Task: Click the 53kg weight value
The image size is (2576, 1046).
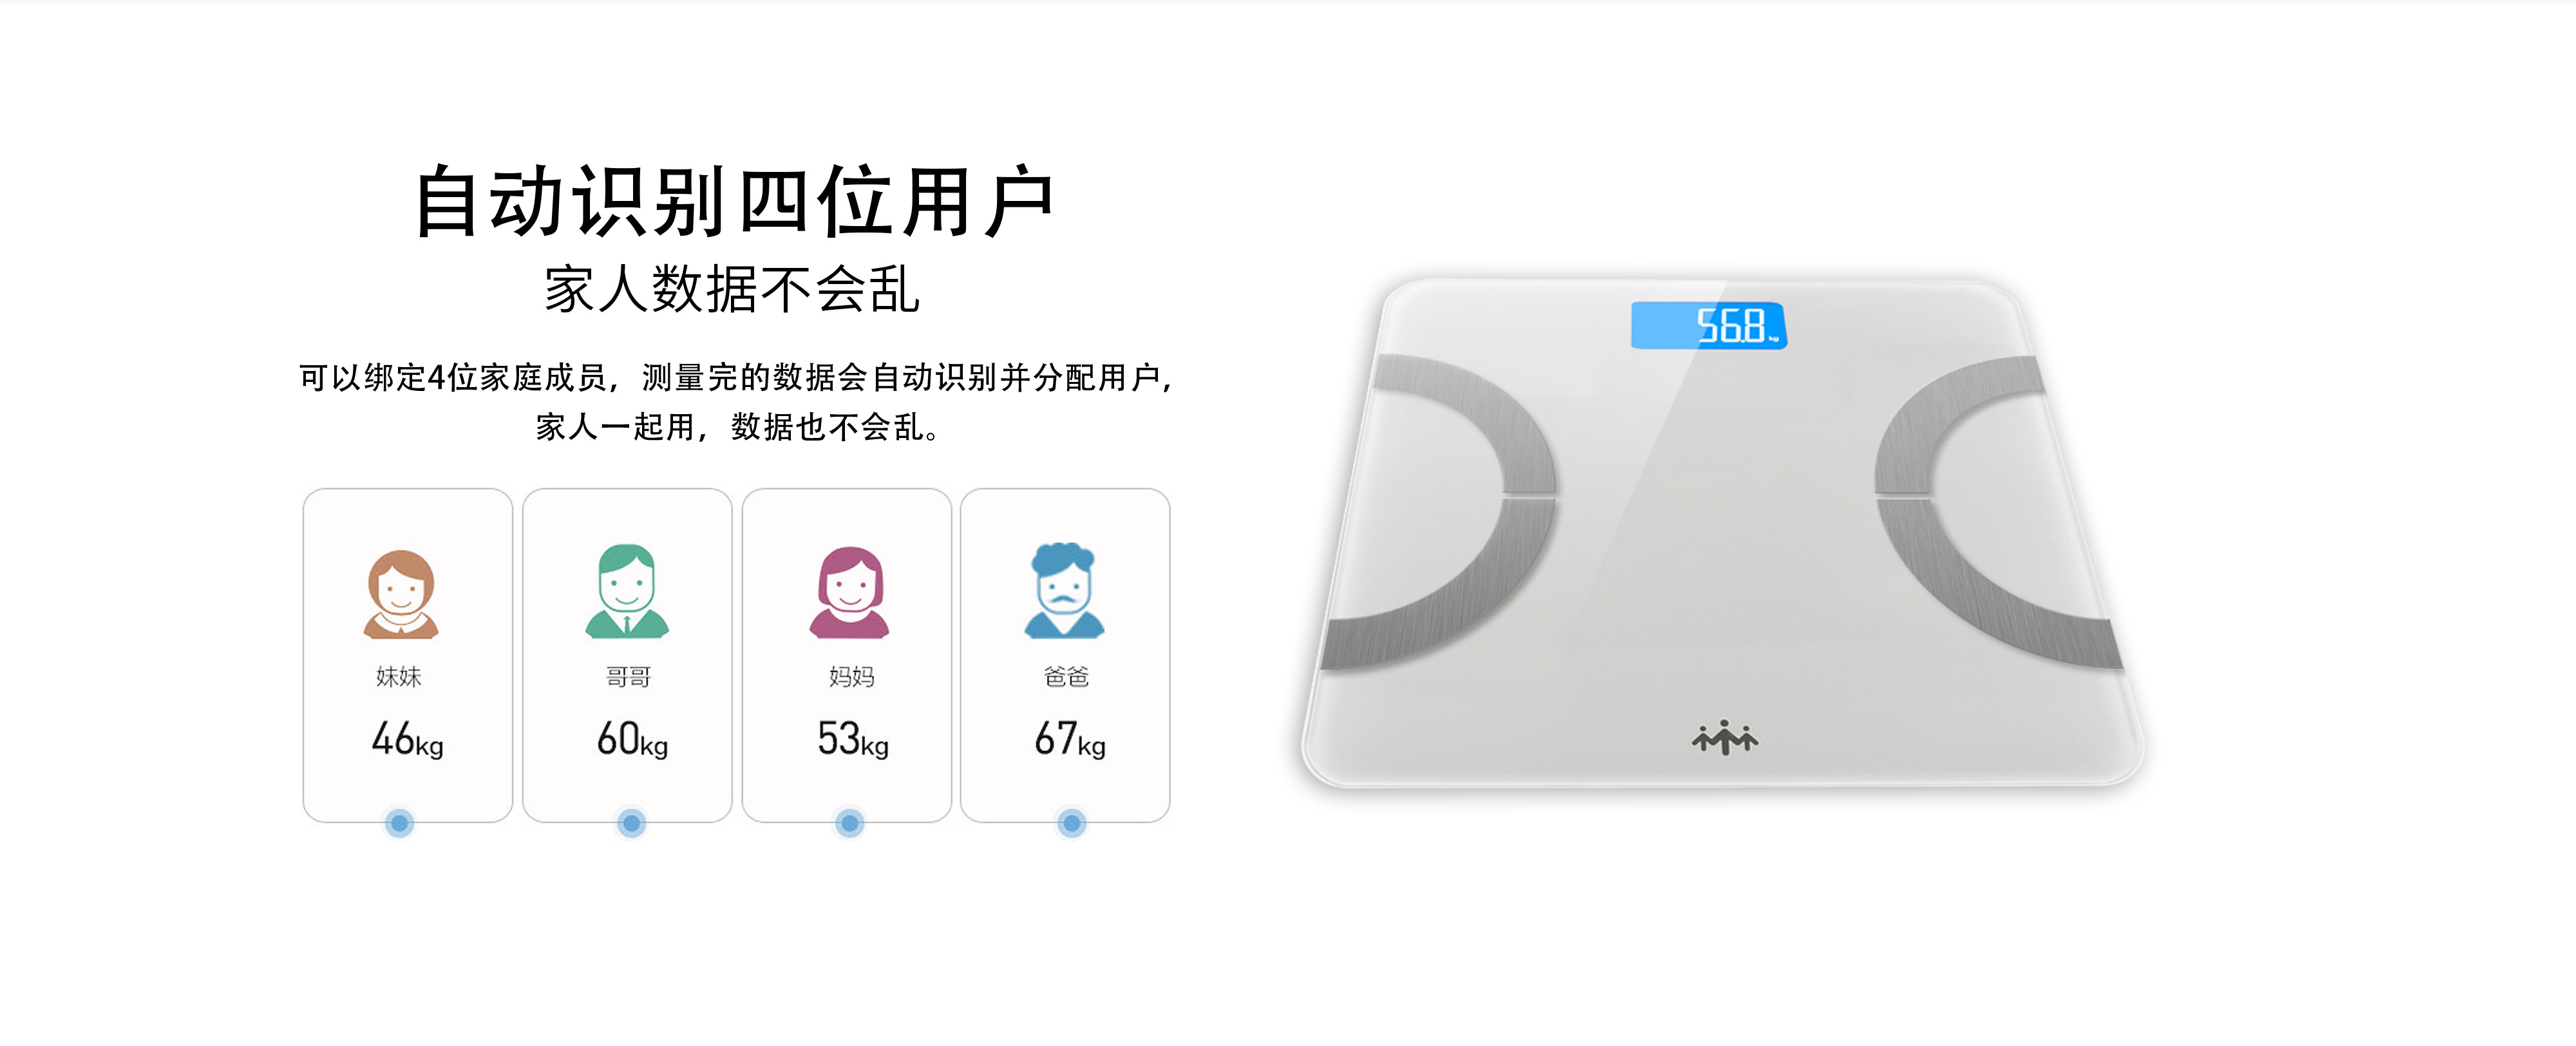Action: click(x=852, y=740)
